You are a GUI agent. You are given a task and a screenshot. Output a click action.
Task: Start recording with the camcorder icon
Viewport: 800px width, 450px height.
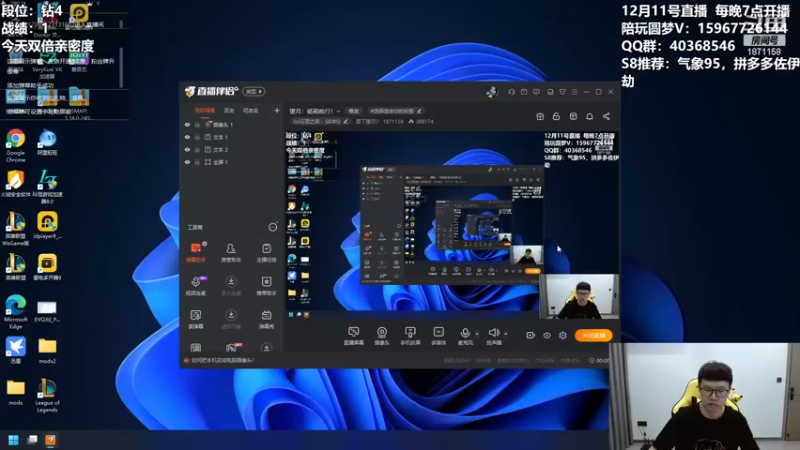point(531,336)
